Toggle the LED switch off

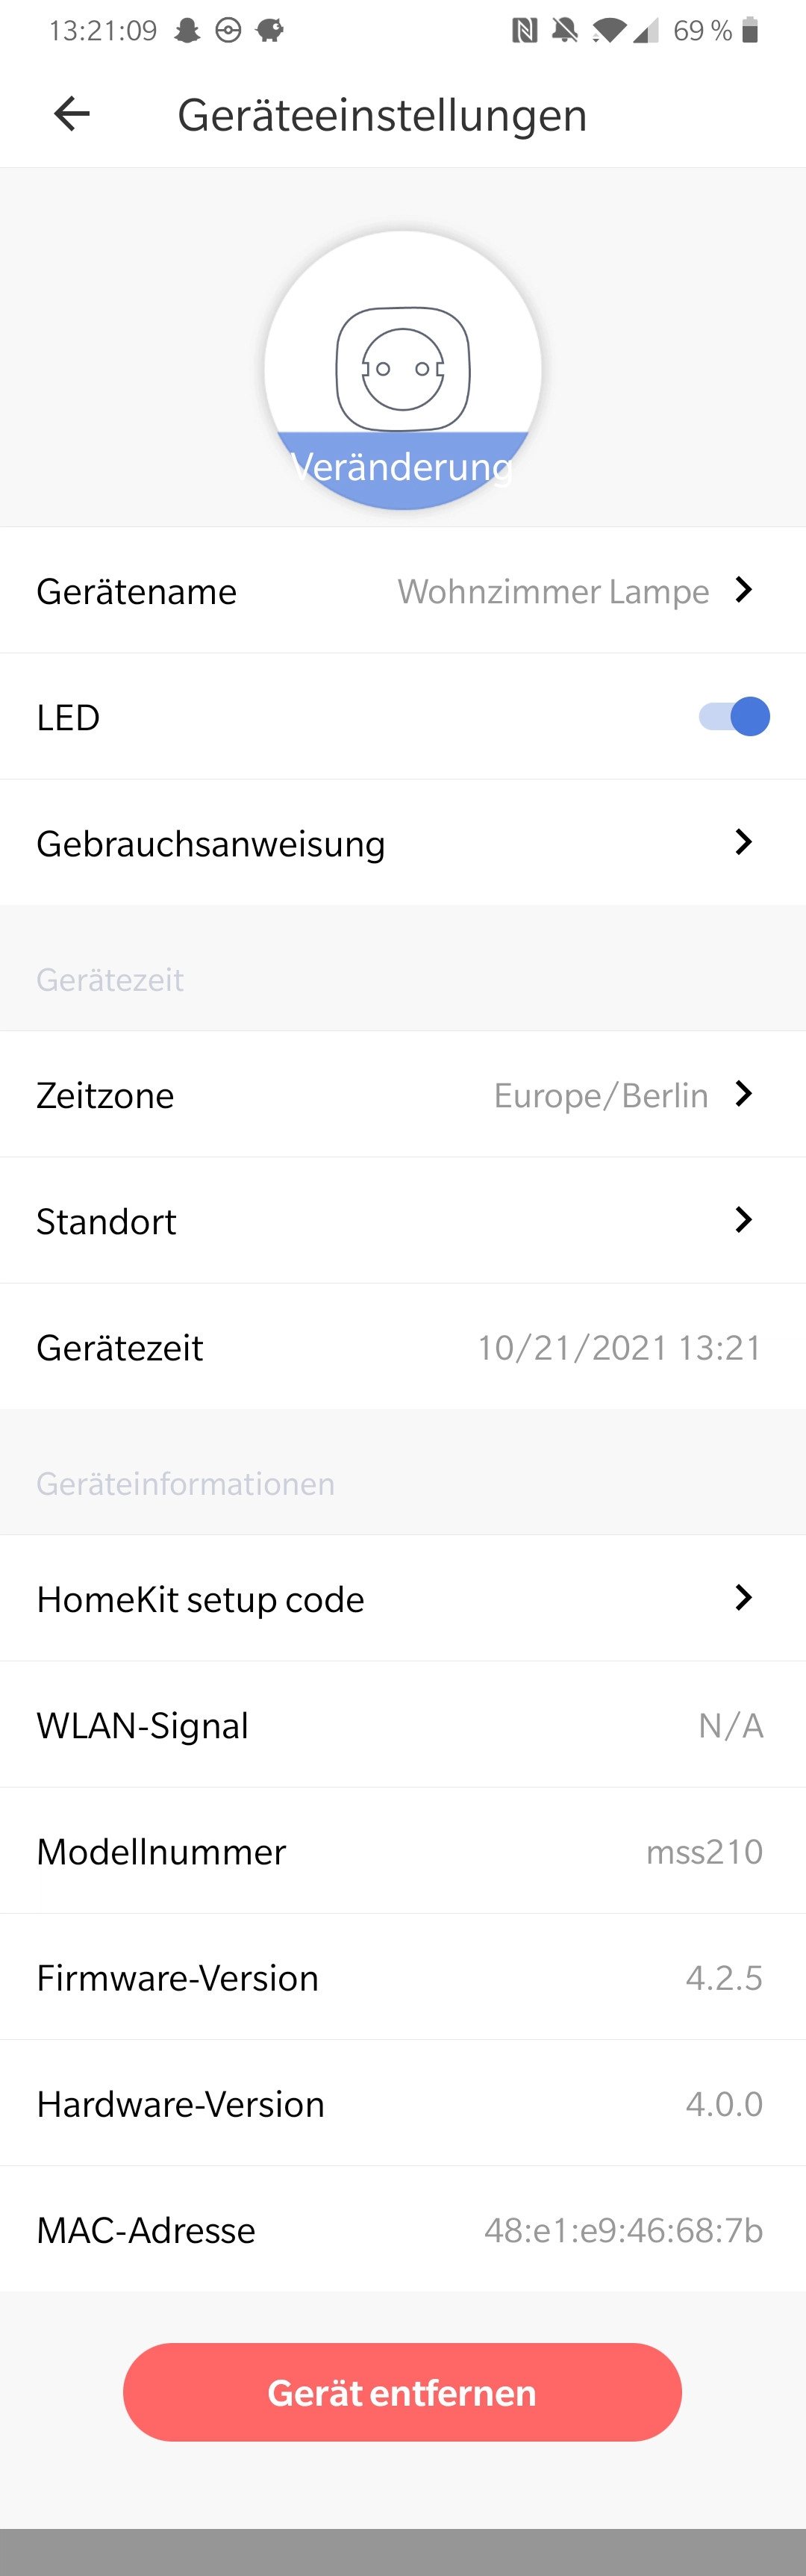(x=734, y=716)
